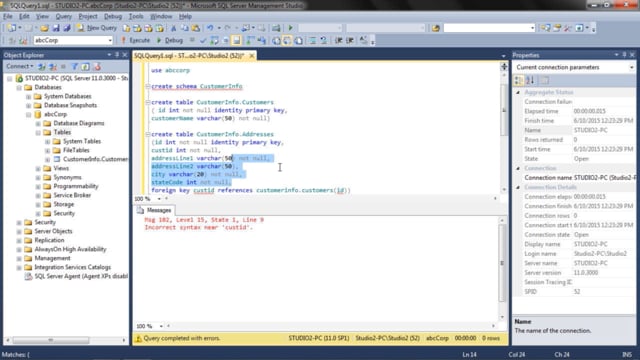Click the Increase Indent icon in SQL toolbar
The width and height of the screenshot is (640, 360).
(350, 40)
